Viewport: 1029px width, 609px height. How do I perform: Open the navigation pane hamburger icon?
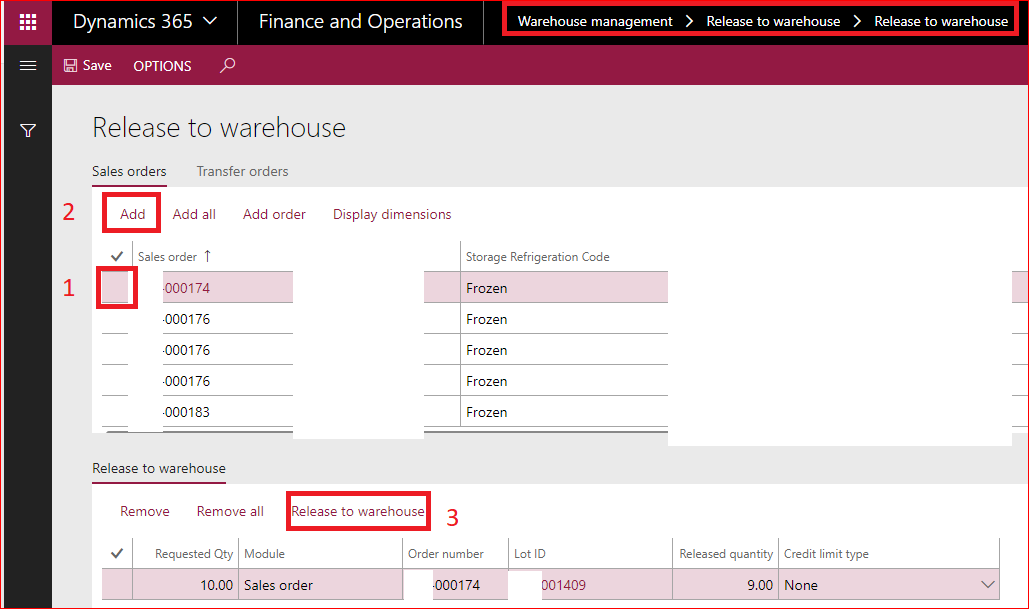27,65
